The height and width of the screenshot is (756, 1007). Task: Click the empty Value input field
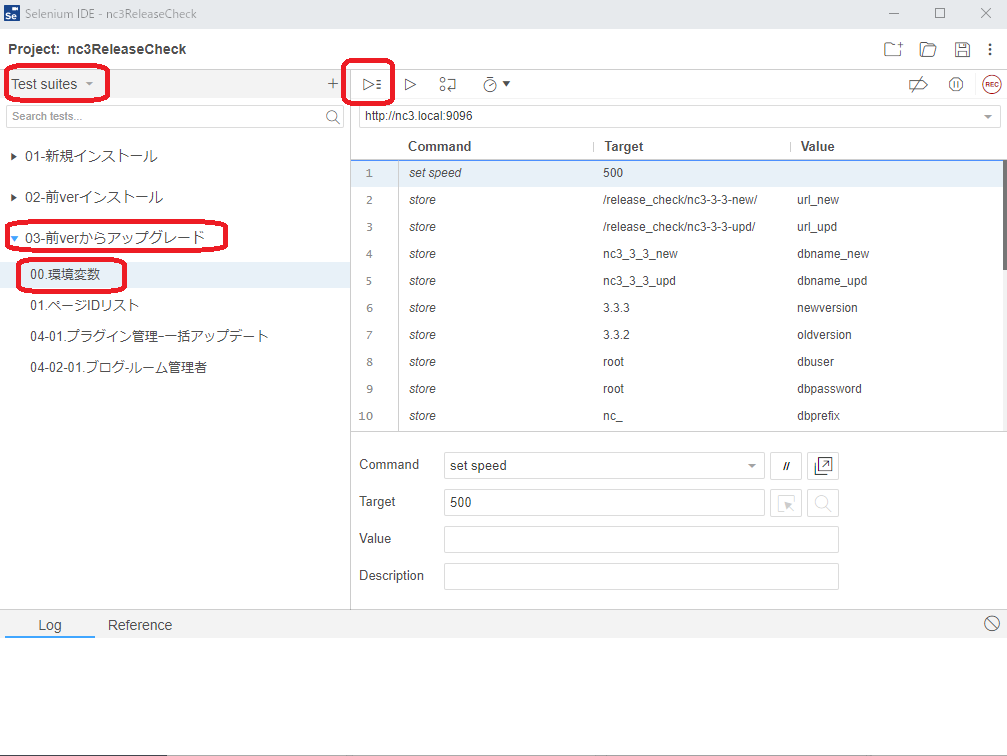(x=641, y=540)
